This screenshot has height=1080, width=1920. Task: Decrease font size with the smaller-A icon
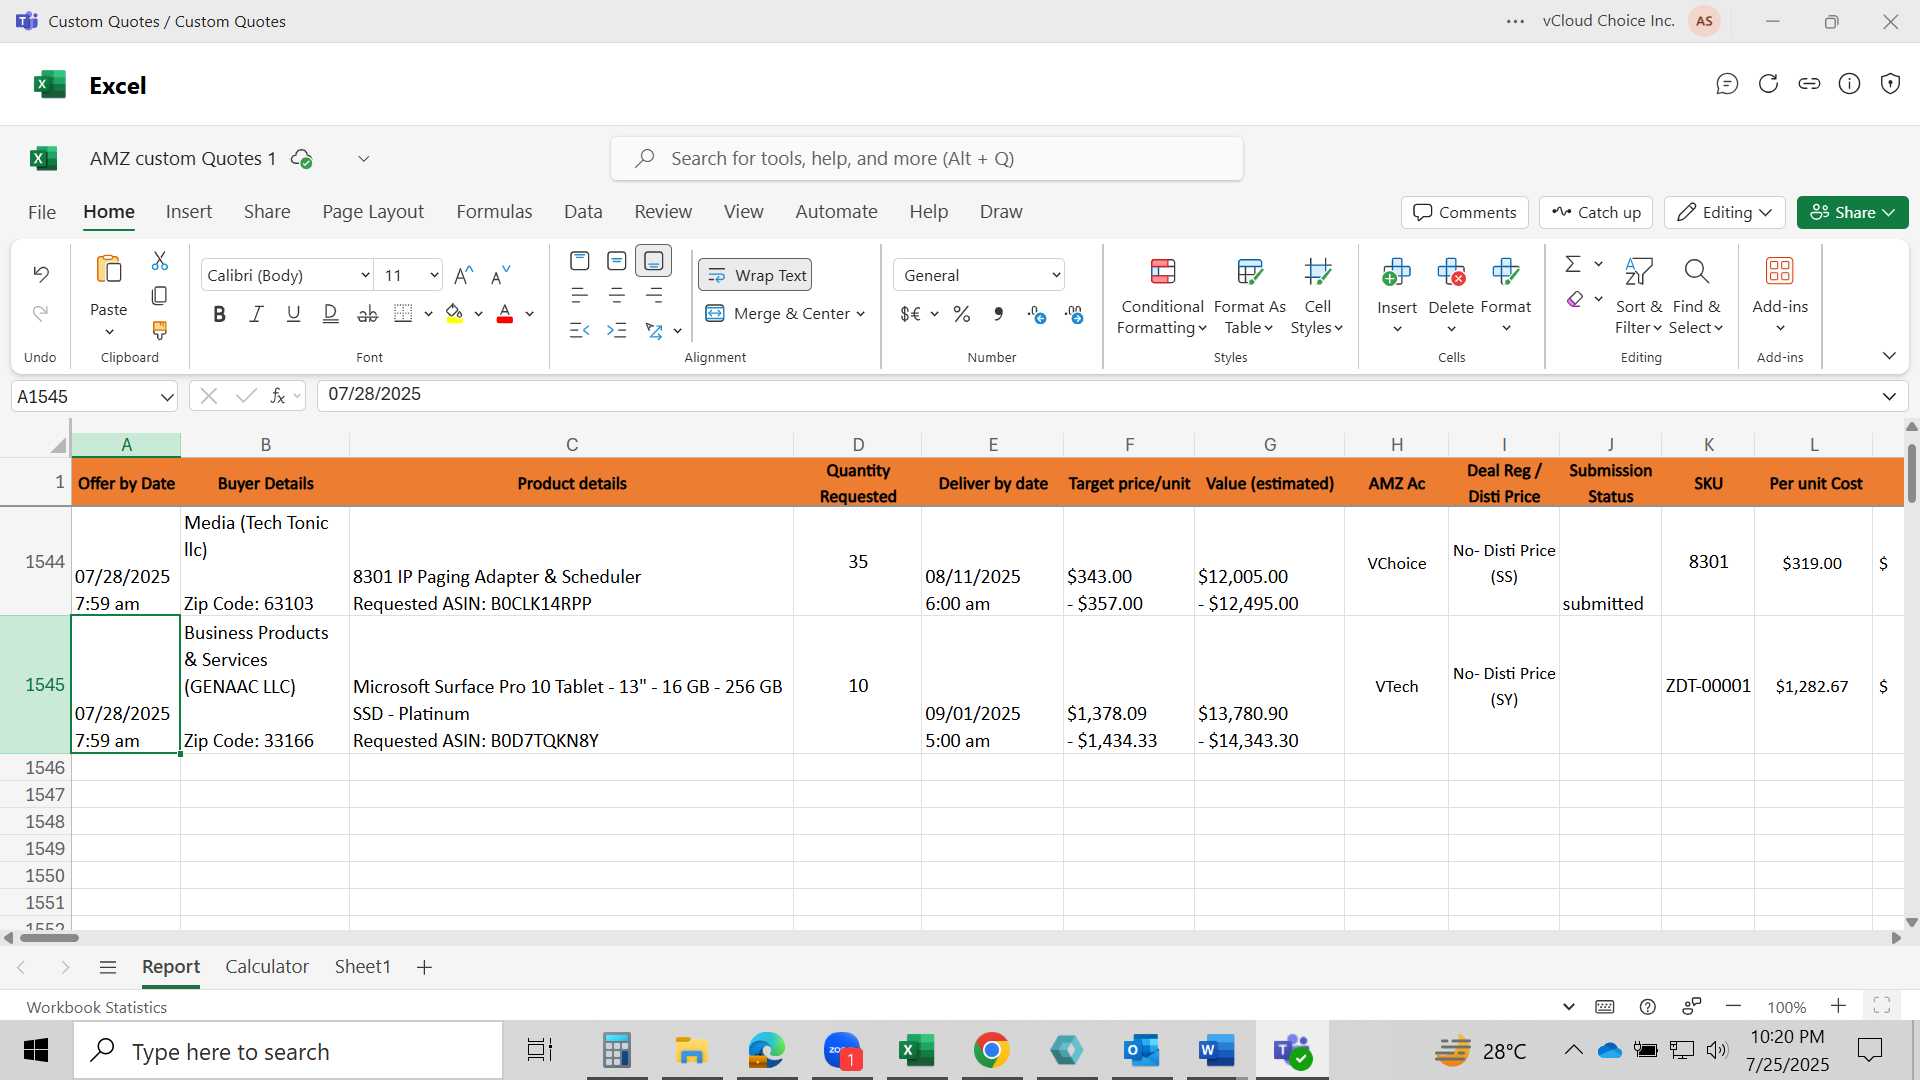tap(500, 275)
